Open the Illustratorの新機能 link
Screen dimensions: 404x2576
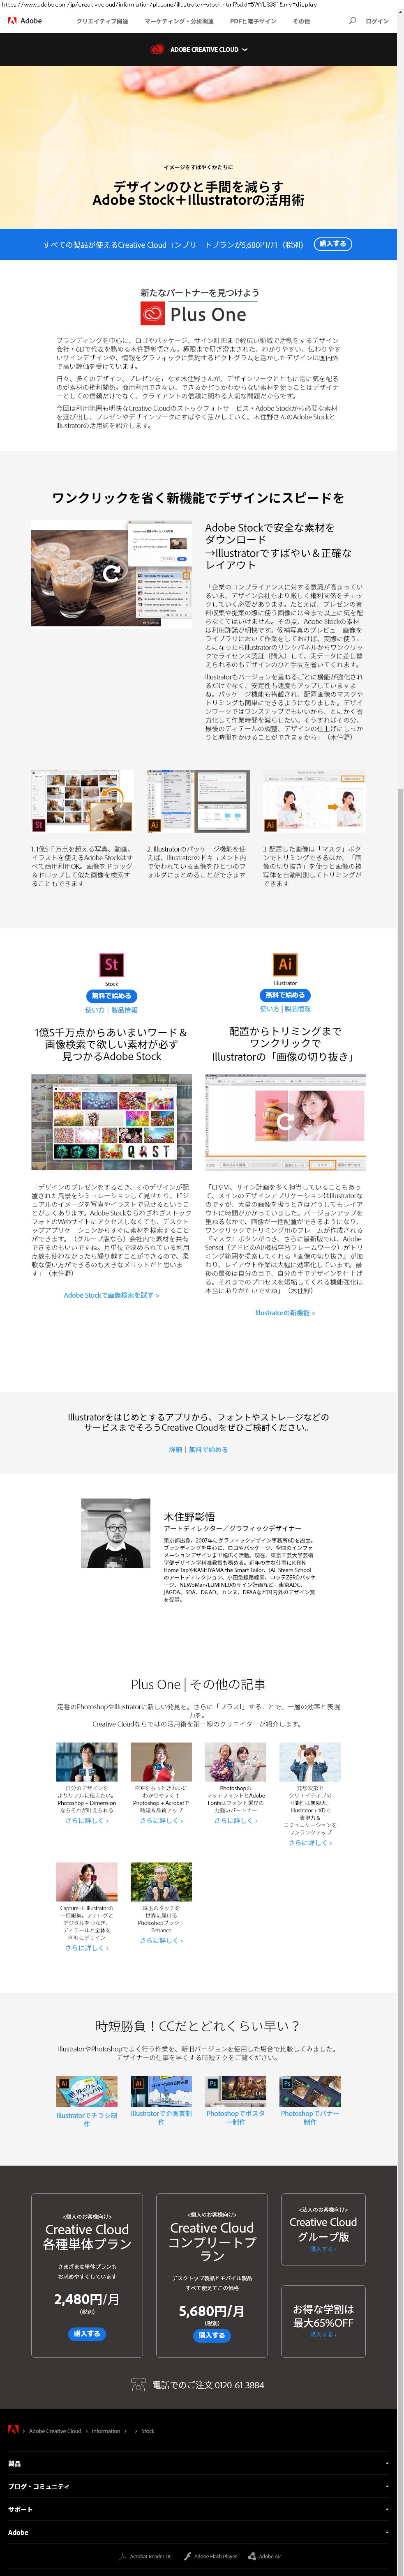285,1312
